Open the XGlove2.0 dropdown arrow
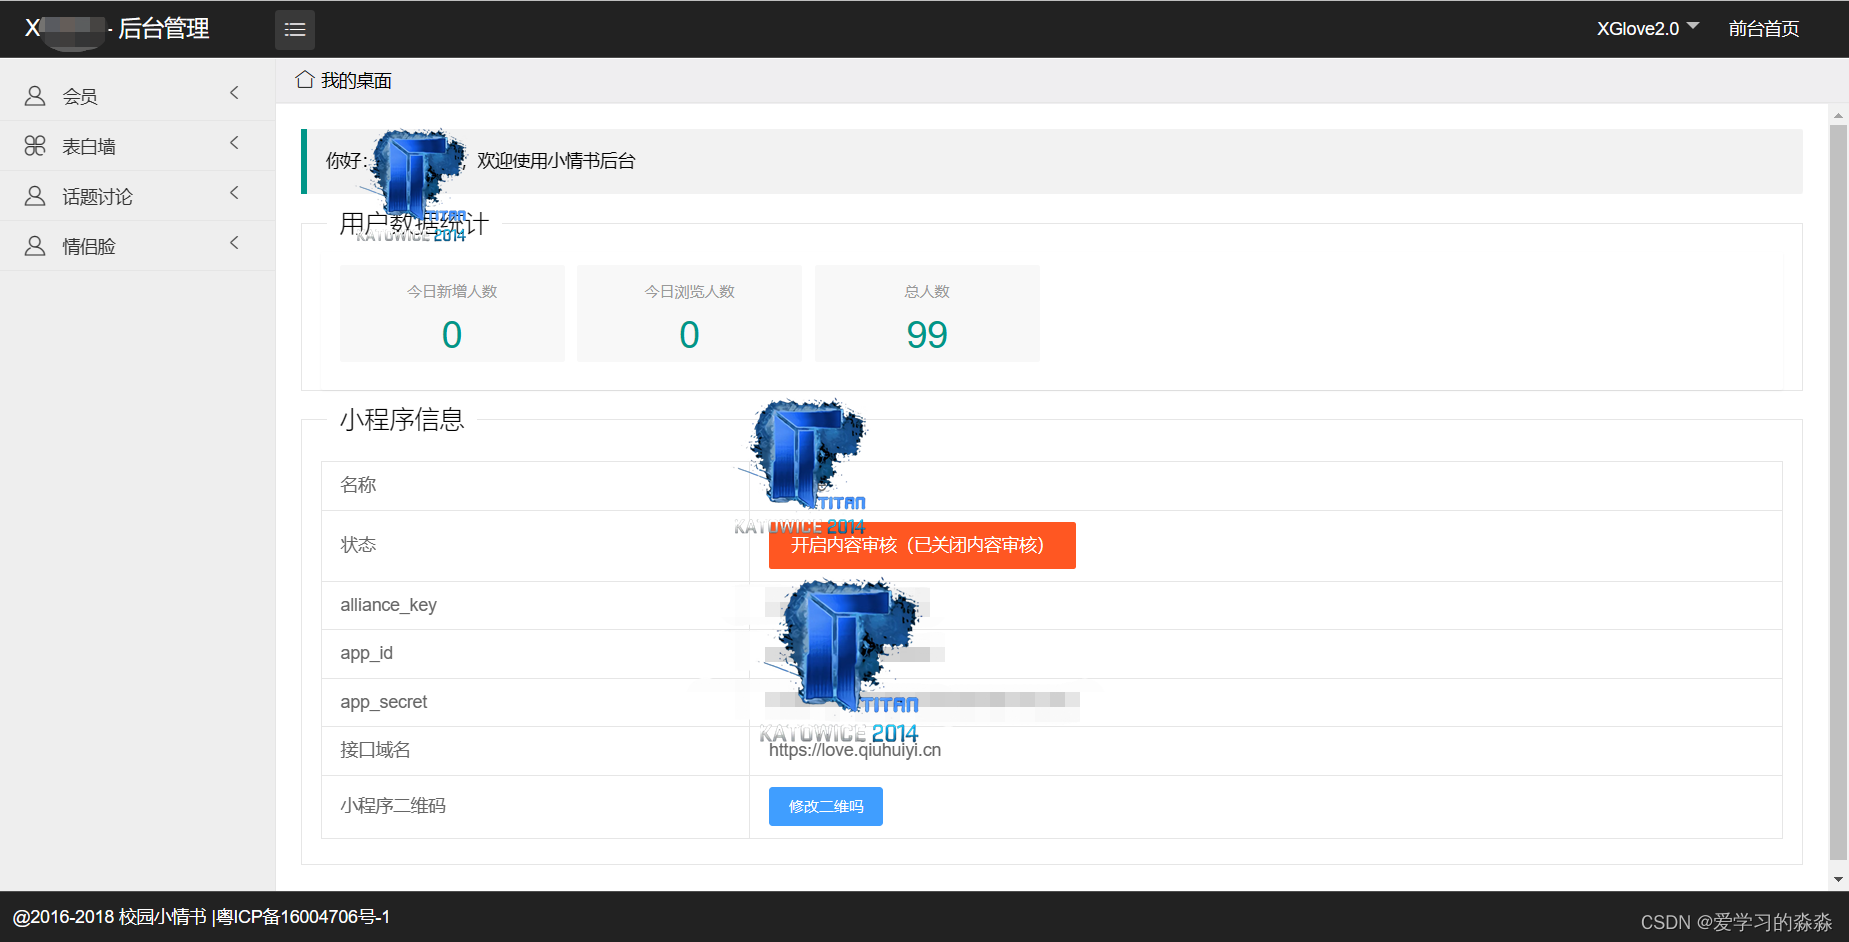Viewport: 1849px width, 942px height. pyautogui.click(x=1693, y=26)
